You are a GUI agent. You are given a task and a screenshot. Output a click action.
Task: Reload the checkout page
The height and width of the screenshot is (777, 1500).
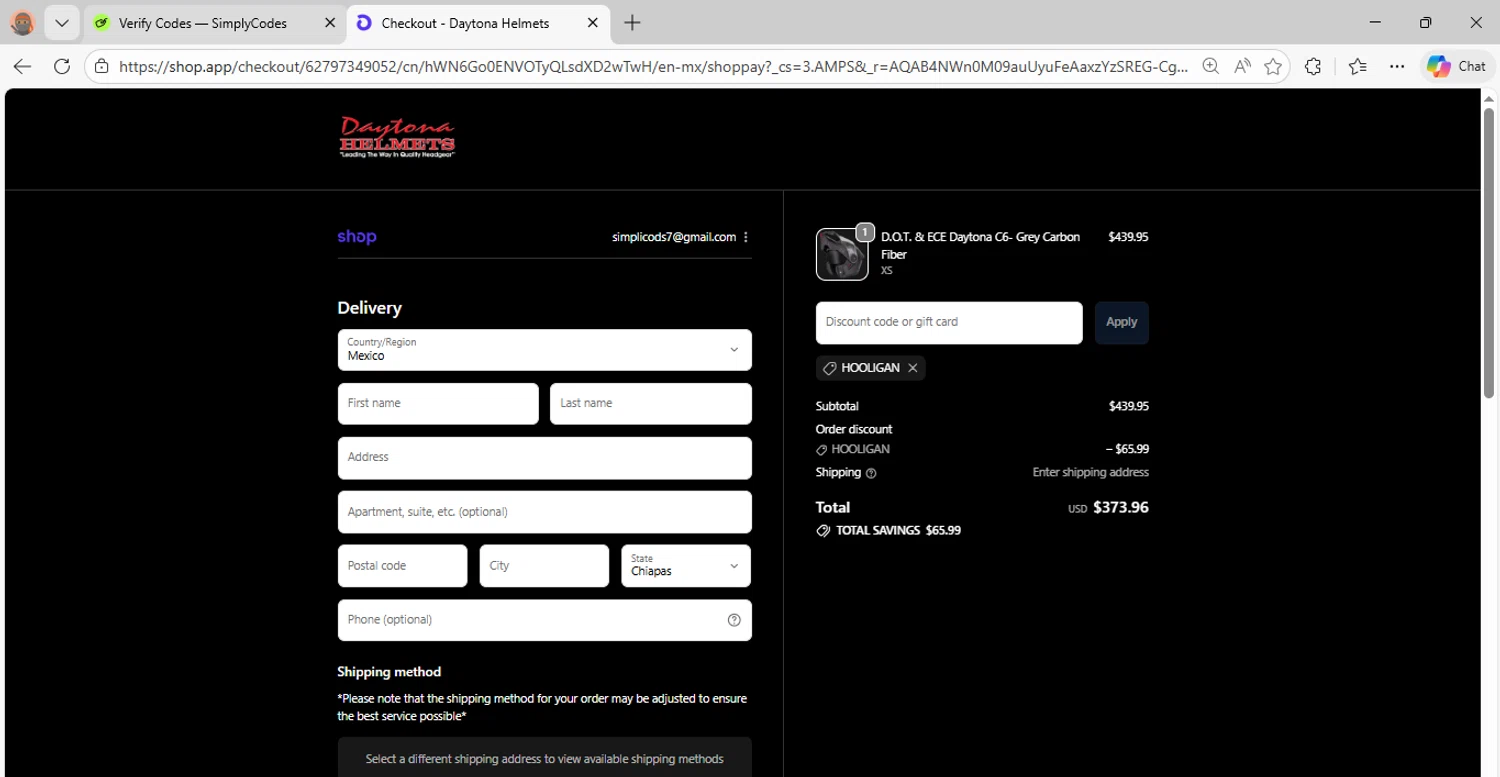click(x=62, y=66)
